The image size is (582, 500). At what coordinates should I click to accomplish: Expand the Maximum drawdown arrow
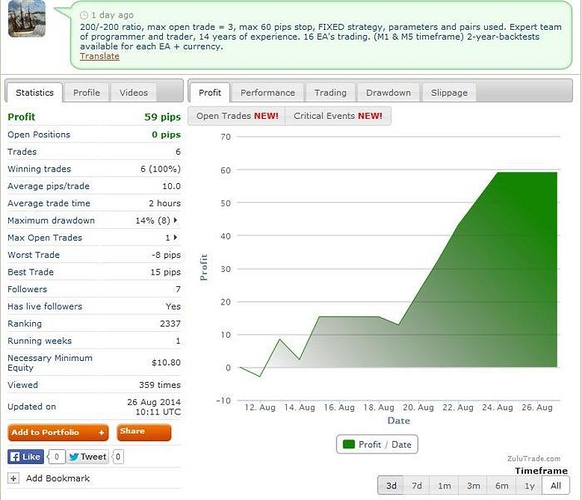(176, 220)
